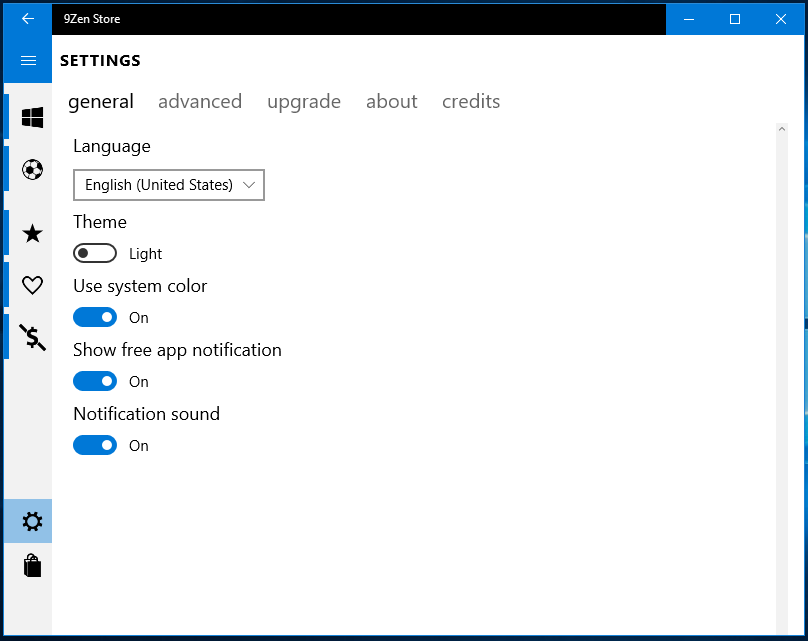The width and height of the screenshot is (808, 641).
Task: Open the soccer ball games section
Action: 32,170
